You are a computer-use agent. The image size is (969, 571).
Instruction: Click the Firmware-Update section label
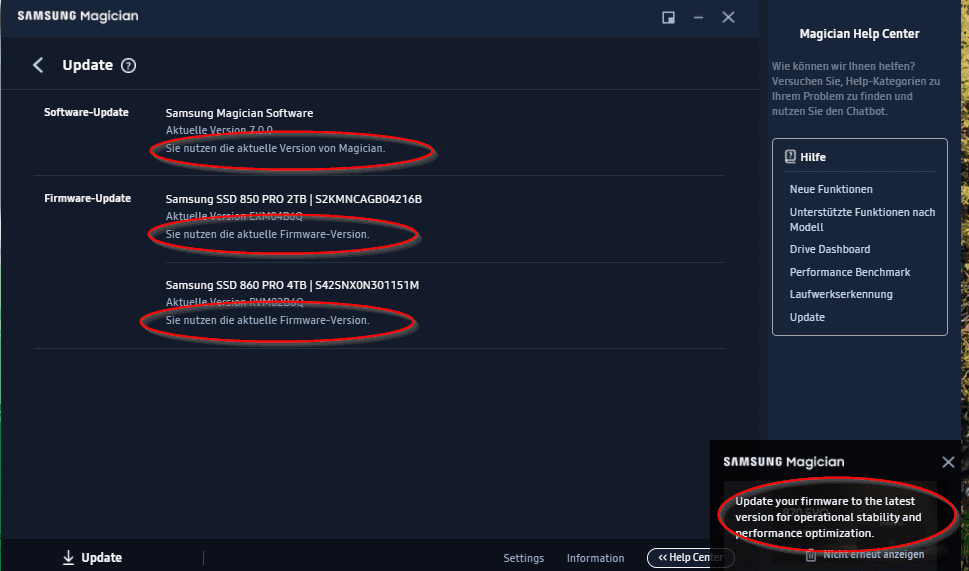[87, 198]
